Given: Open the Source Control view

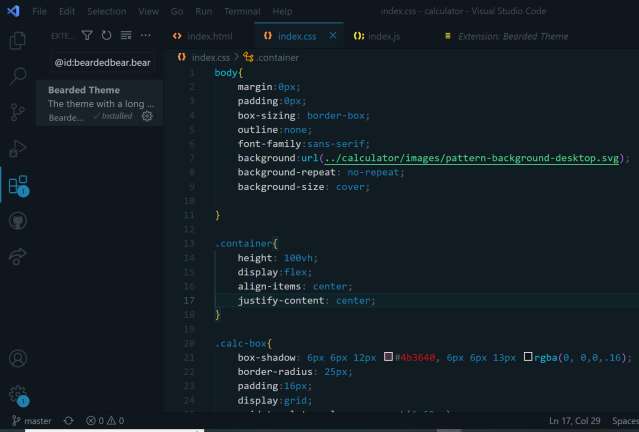Looking at the screenshot, I should point(18,112).
